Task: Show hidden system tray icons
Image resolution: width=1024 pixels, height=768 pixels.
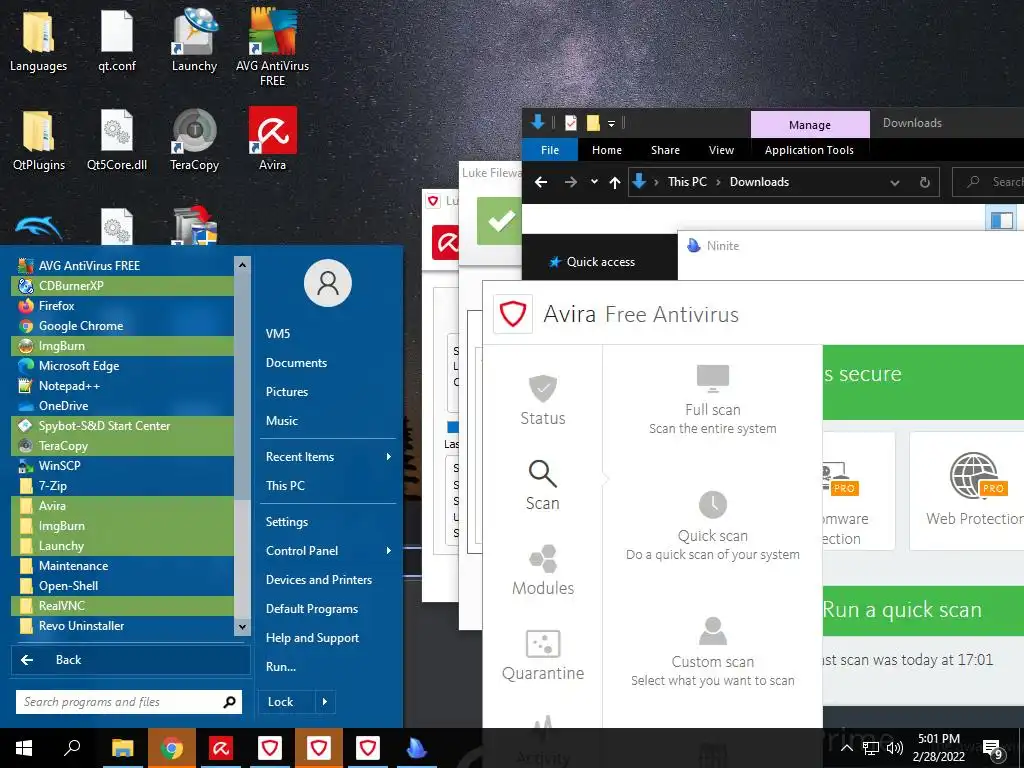Action: 846,748
